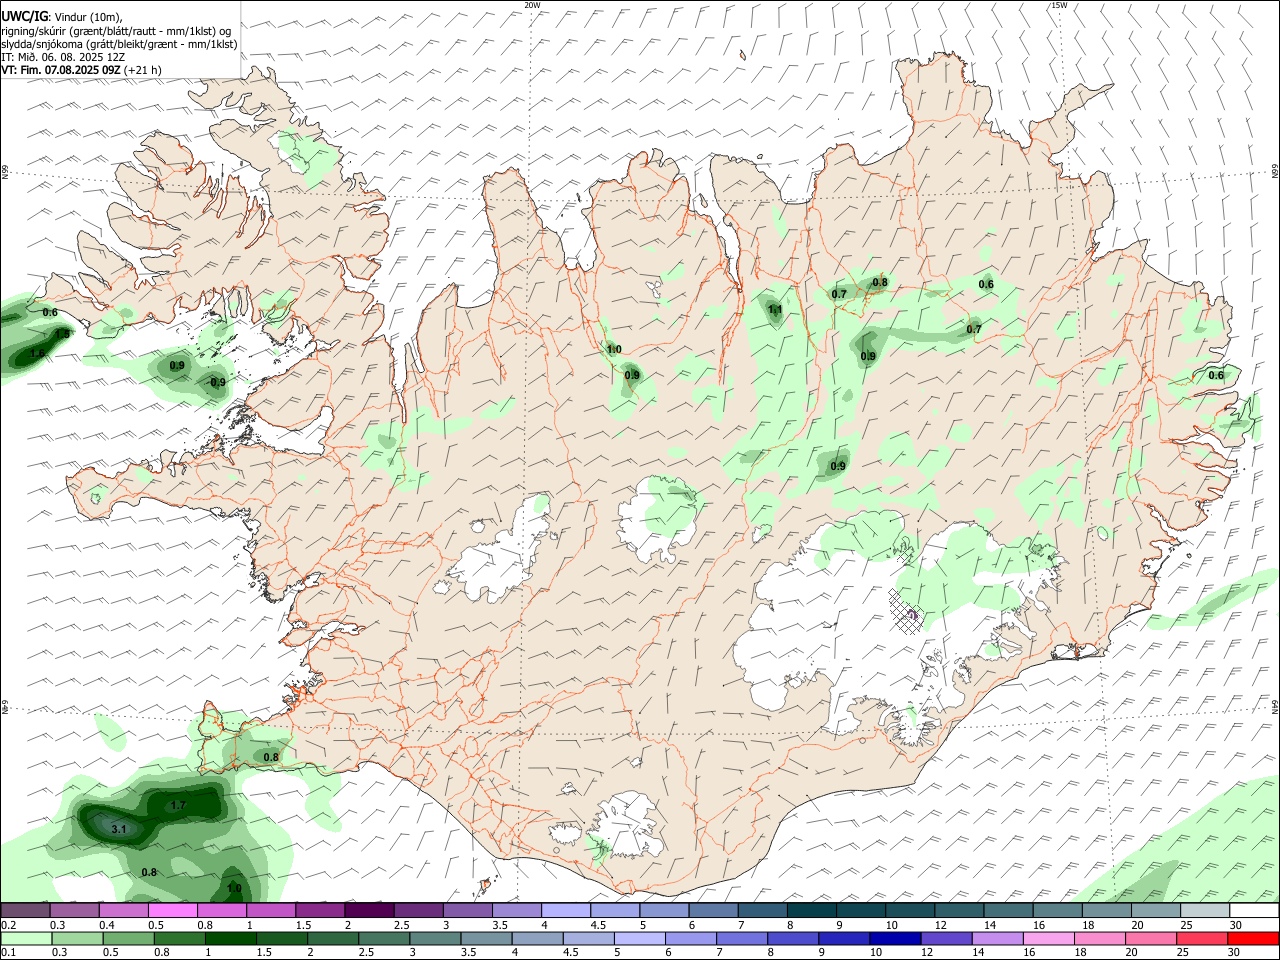Image resolution: width=1280 pixels, height=960 pixels.
Task: Click the bright pink 0.5 snow scale swatch
Action: (173, 911)
